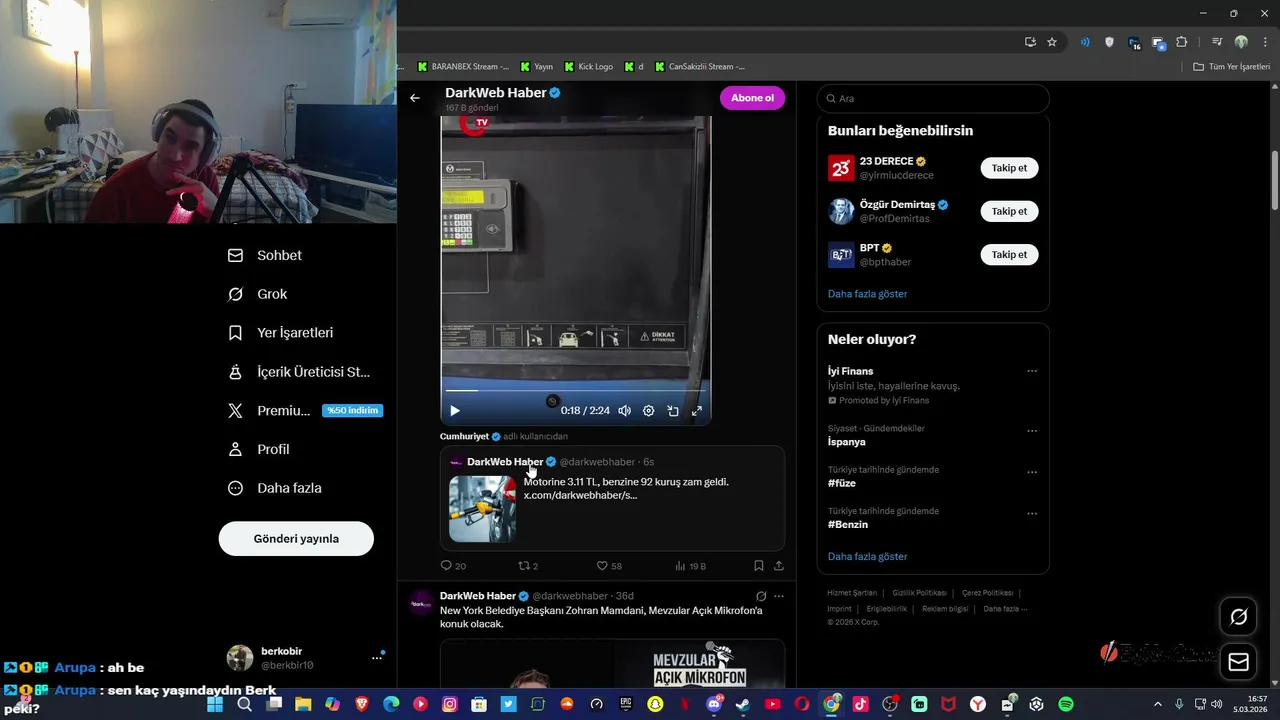Open more options on Mamdani post
This screenshot has height=720, width=1280.
779,596
